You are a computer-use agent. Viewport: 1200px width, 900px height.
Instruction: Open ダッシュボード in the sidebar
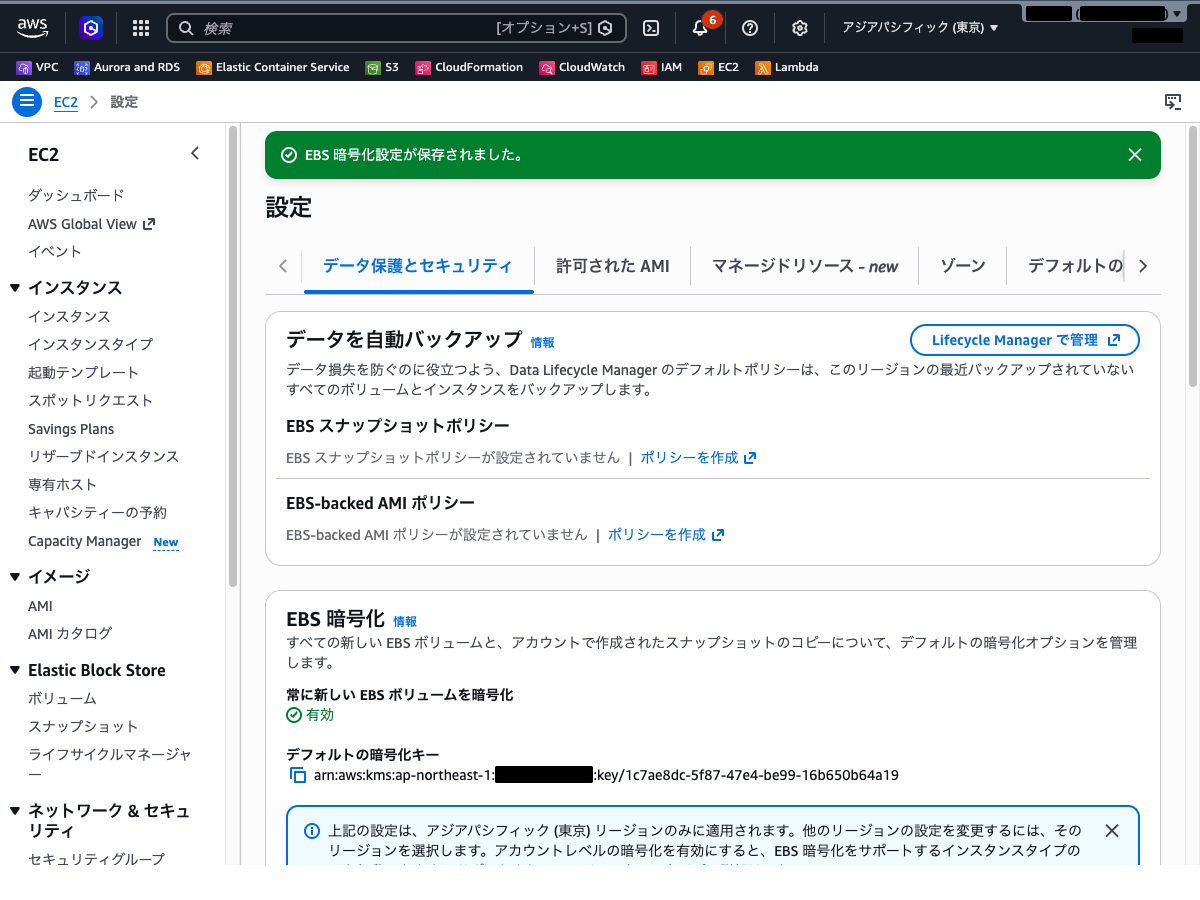[76, 195]
